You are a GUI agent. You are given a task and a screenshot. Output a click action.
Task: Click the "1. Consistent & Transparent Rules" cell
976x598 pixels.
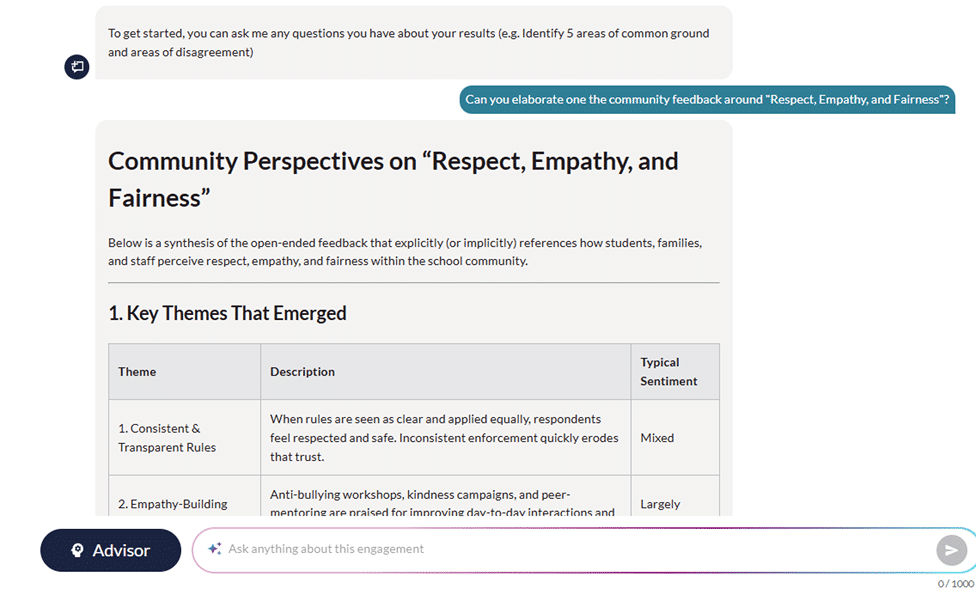[167, 438]
